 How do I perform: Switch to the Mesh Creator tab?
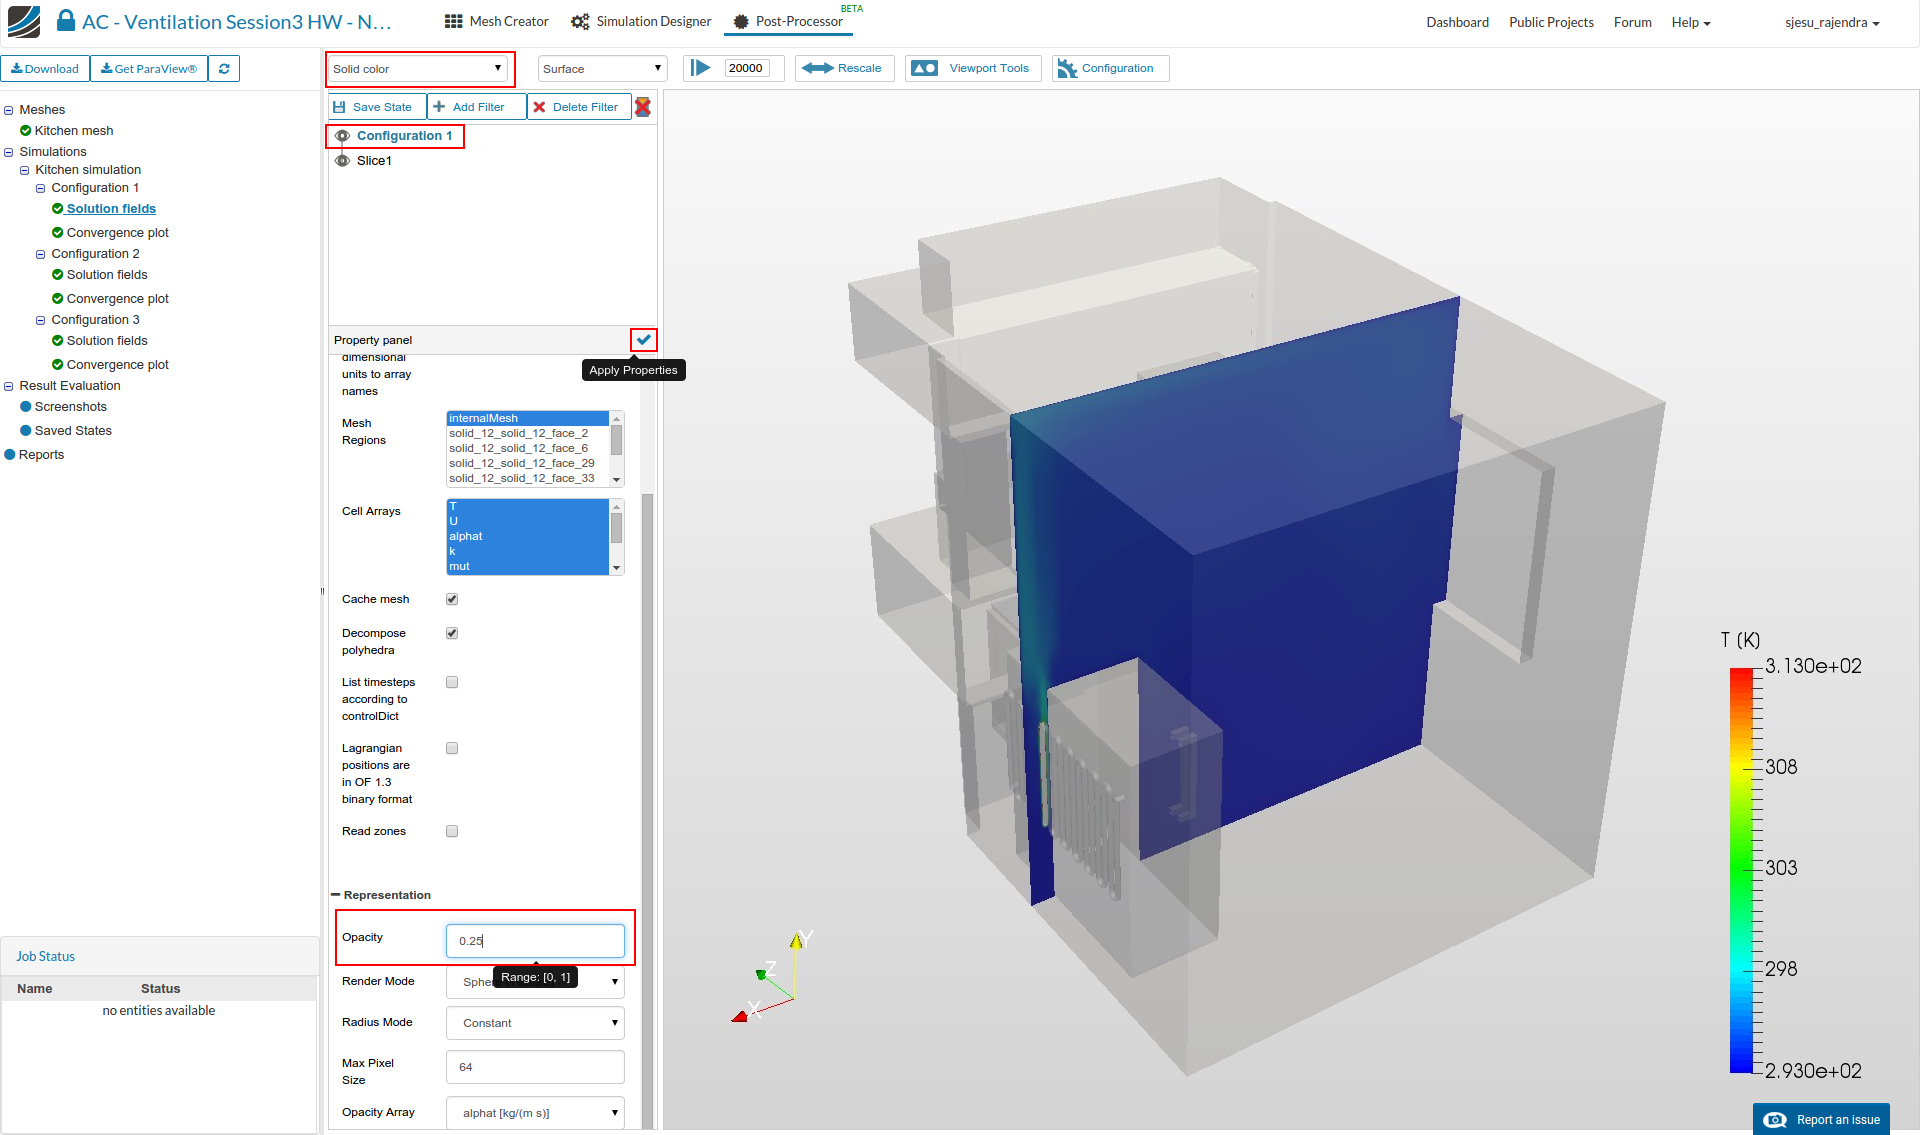[x=496, y=22]
